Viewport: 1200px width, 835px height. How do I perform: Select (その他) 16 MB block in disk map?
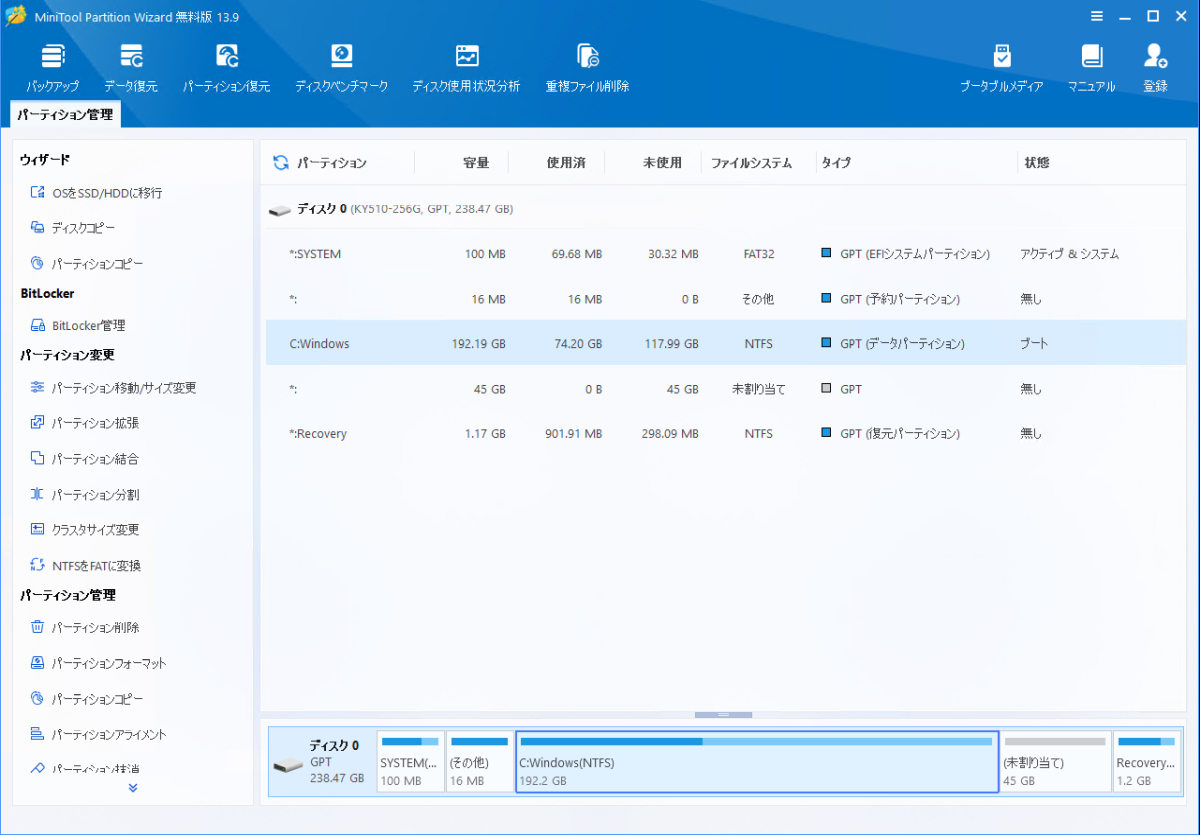479,762
